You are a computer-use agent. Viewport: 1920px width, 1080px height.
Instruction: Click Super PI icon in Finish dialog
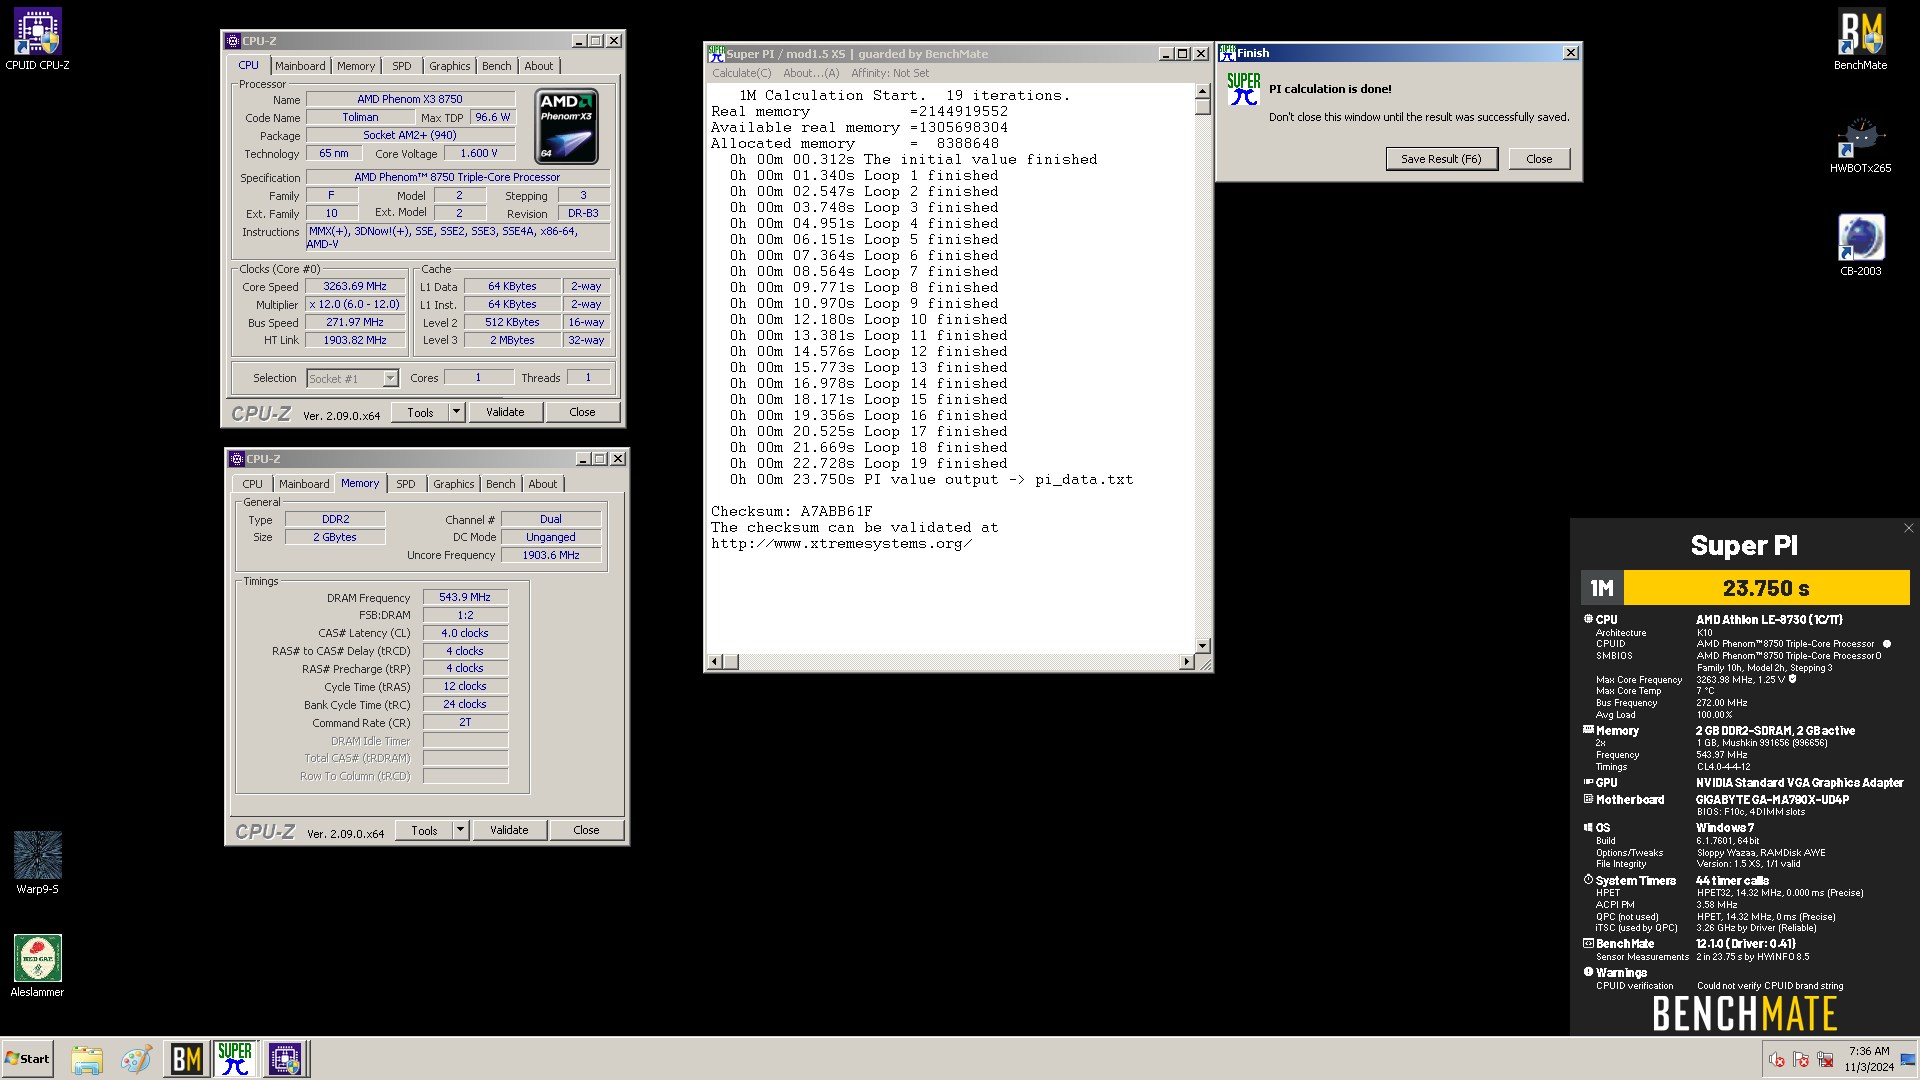point(1243,90)
